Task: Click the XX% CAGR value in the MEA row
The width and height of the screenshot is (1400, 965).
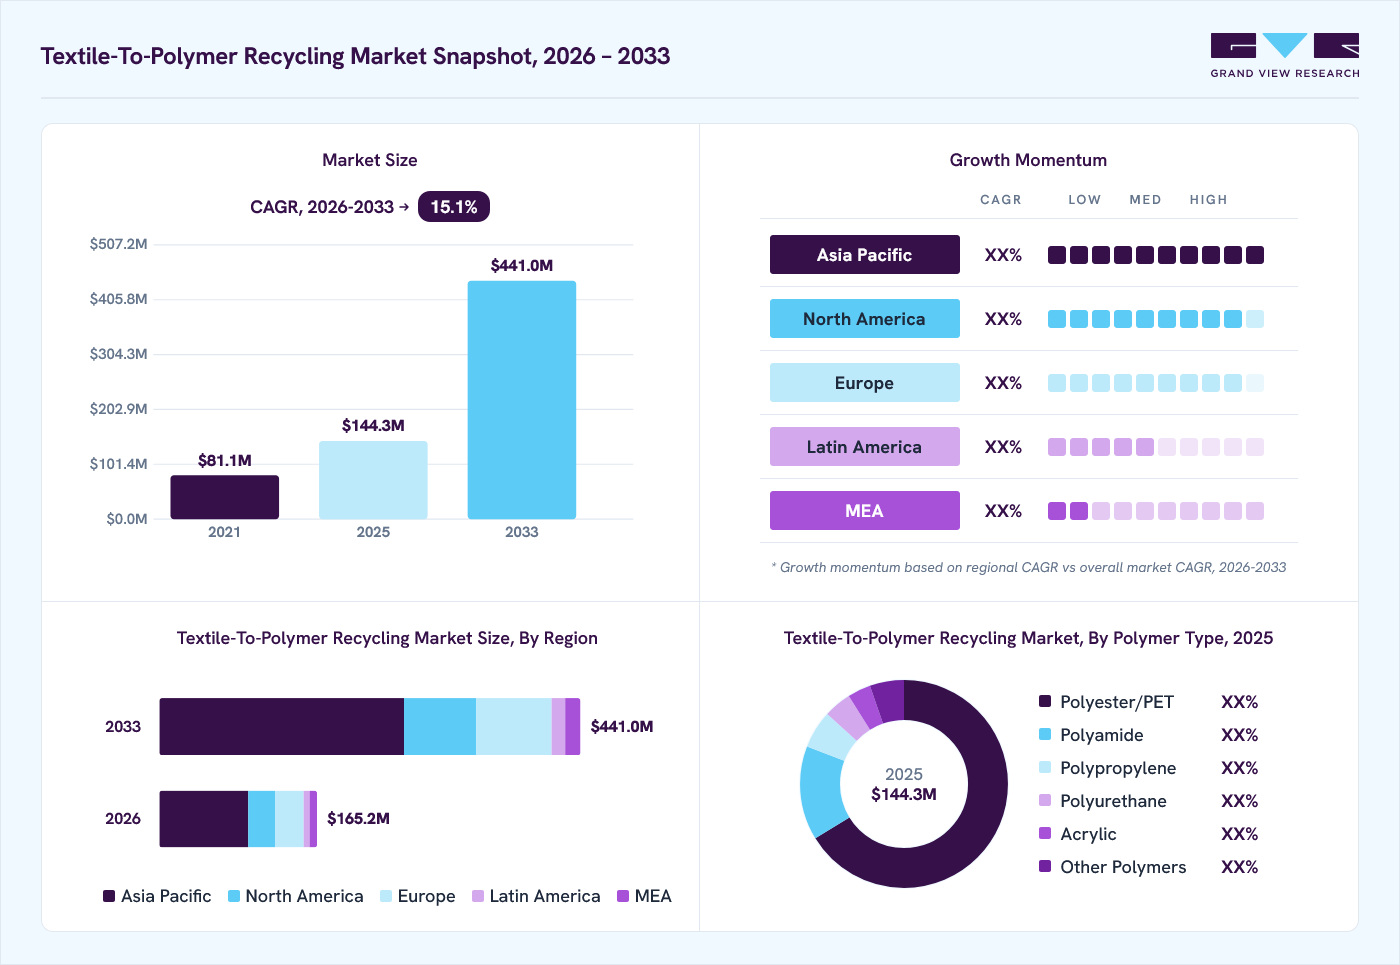Action: [x=1003, y=511]
